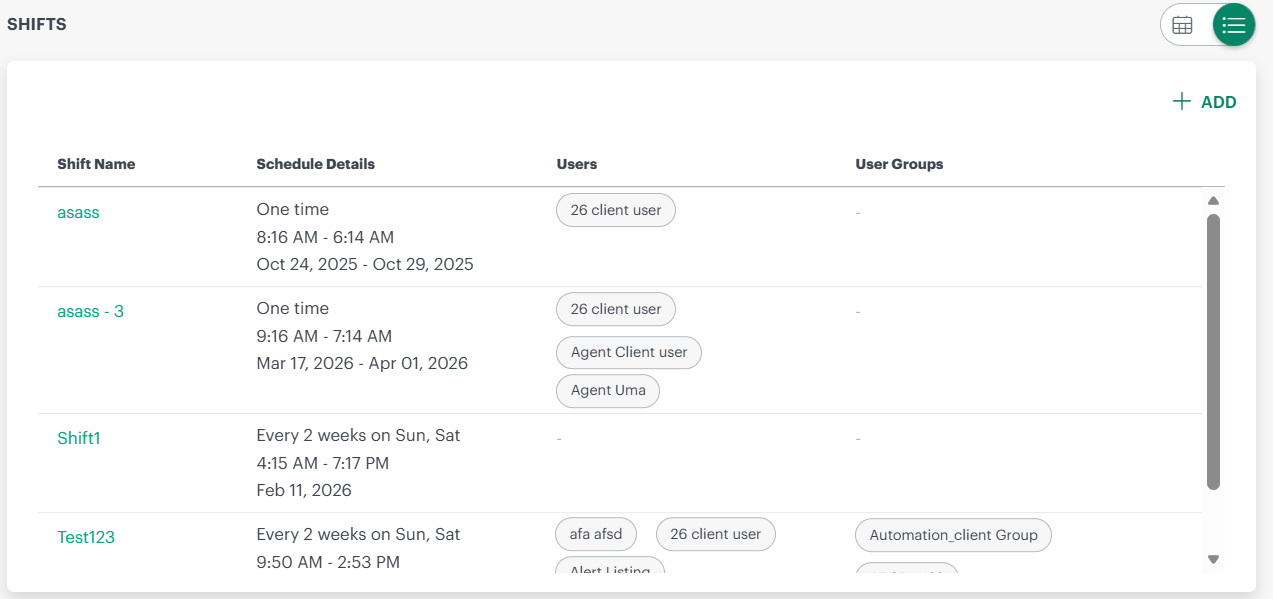Switch to calendar grid view
The width and height of the screenshot is (1273, 599).
[1182, 25]
